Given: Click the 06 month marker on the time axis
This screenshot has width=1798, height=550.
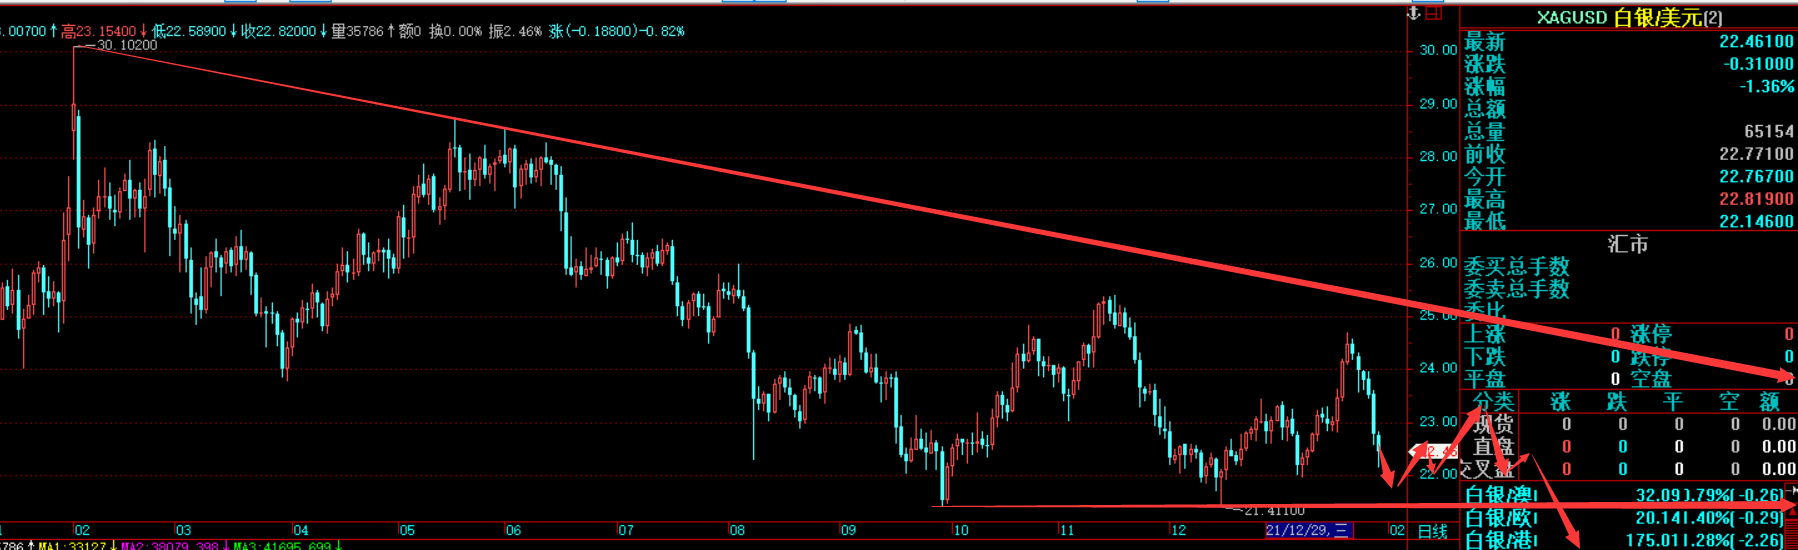Looking at the screenshot, I should tap(513, 530).
